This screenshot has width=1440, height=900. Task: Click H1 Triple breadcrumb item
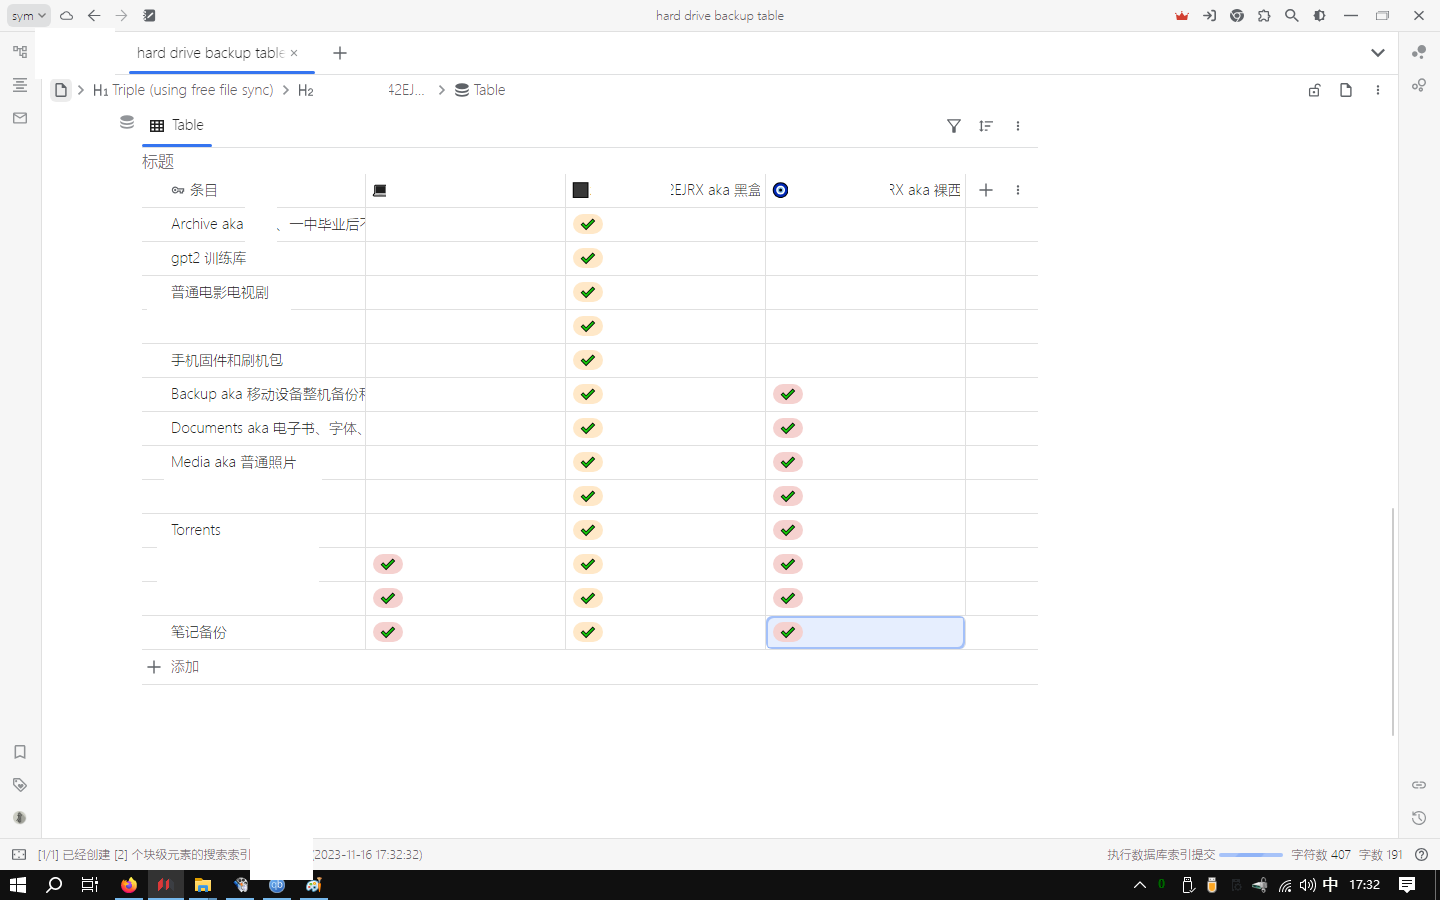click(x=183, y=90)
